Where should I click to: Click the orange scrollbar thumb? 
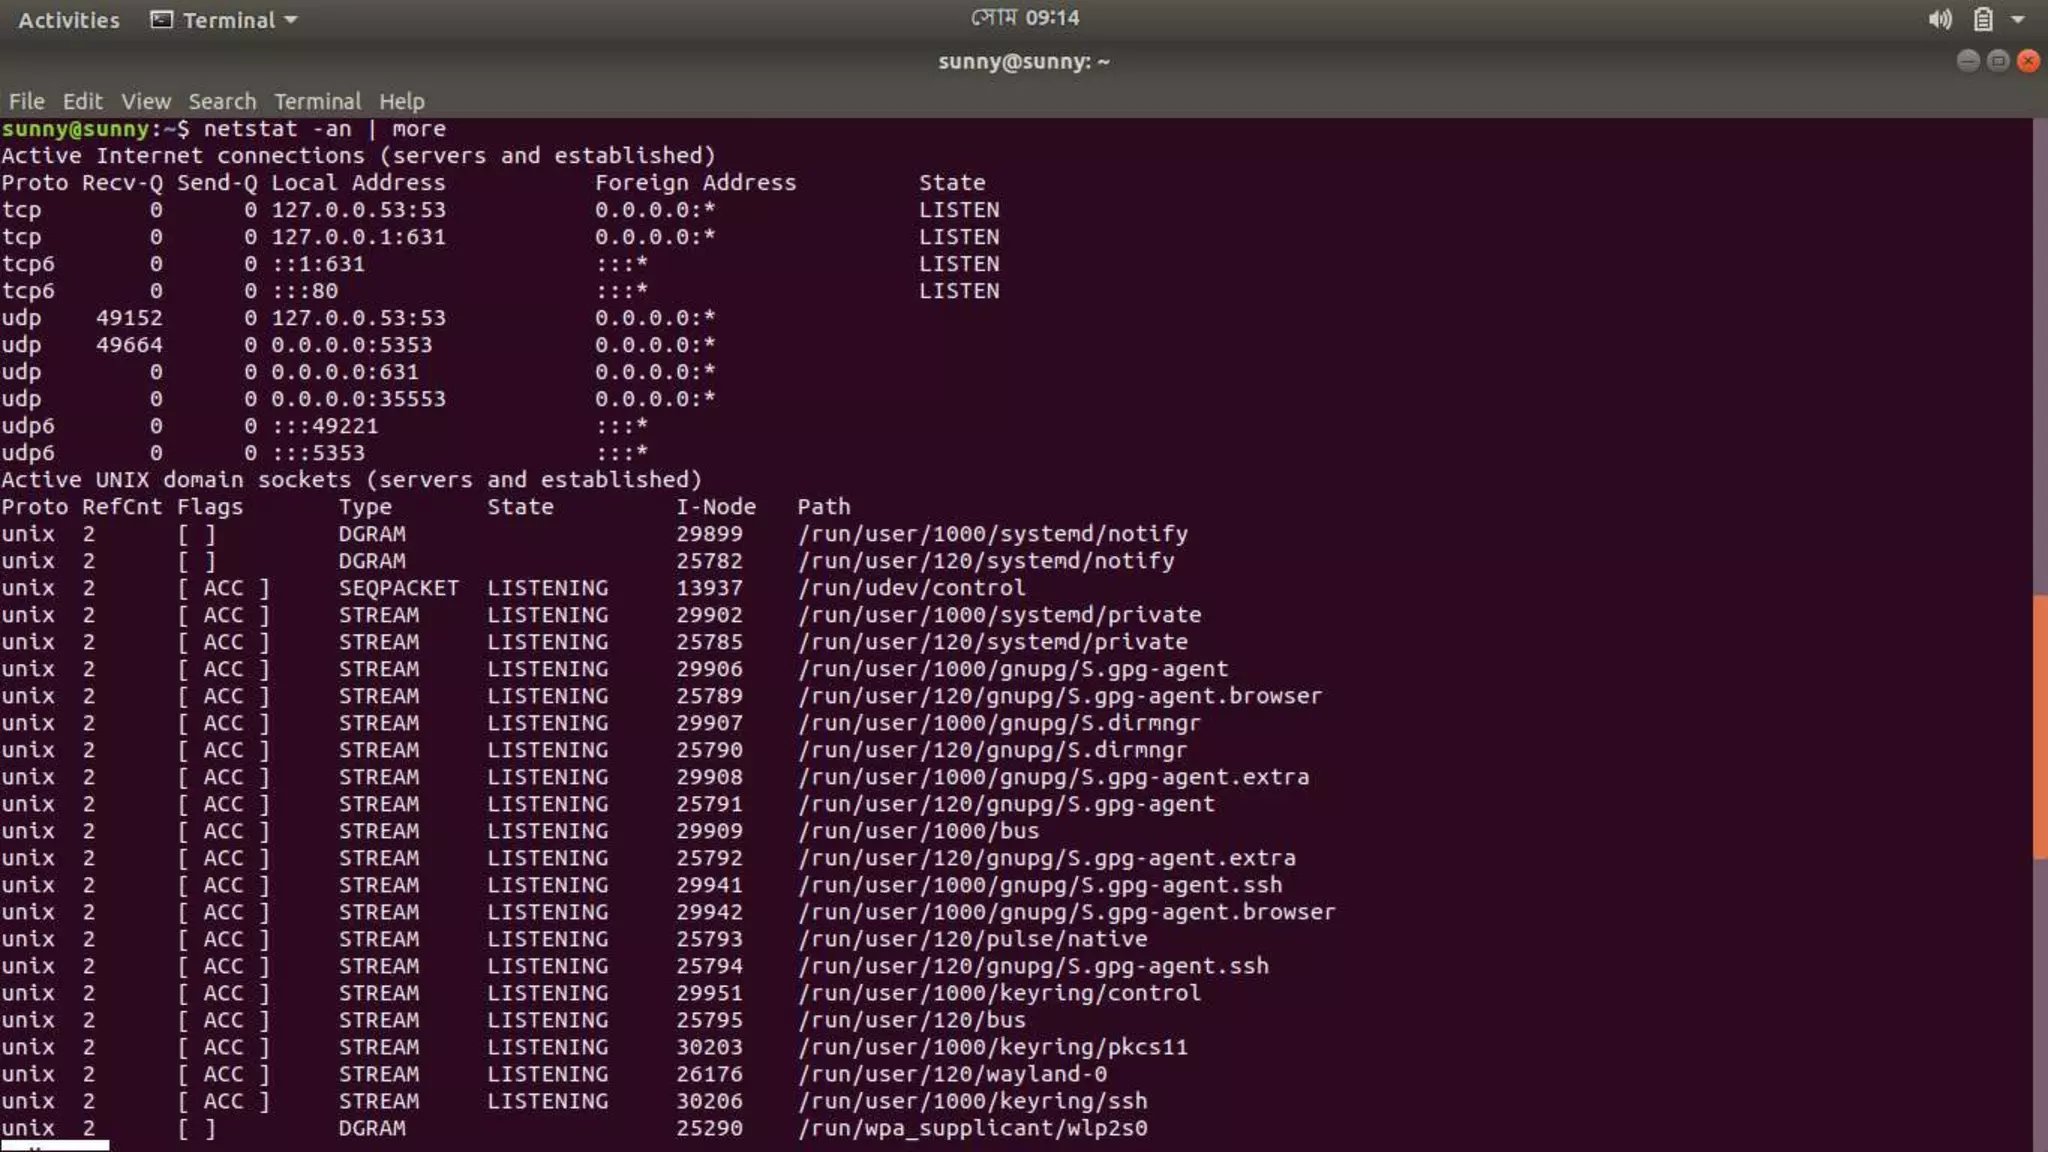coord(2039,726)
